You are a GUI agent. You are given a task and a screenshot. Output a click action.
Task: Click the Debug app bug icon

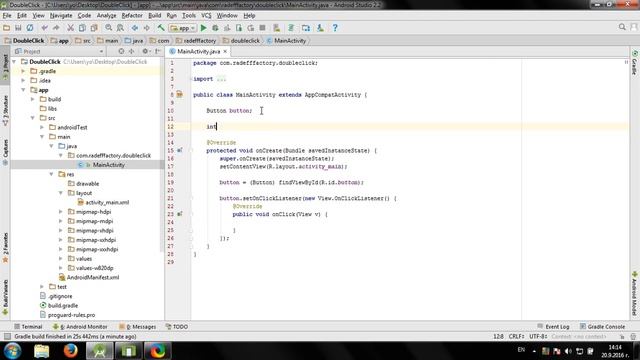point(215,28)
